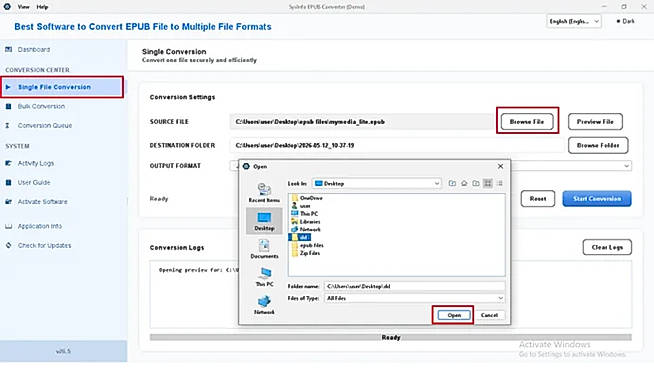Click the Browse File button

pos(527,121)
